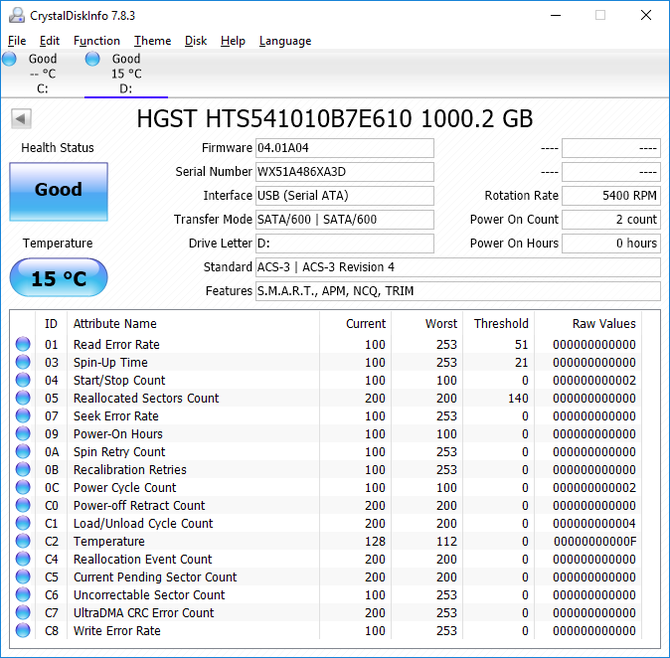Click the CrystalDiskInfo app icon in title bar
This screenshot has width=670, height=658.
click(17, 15)
